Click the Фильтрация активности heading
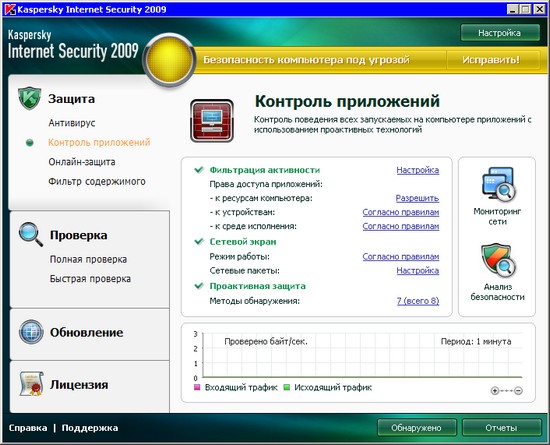The width and height of the screenshot is (550, 445). [x=265, y=170]
